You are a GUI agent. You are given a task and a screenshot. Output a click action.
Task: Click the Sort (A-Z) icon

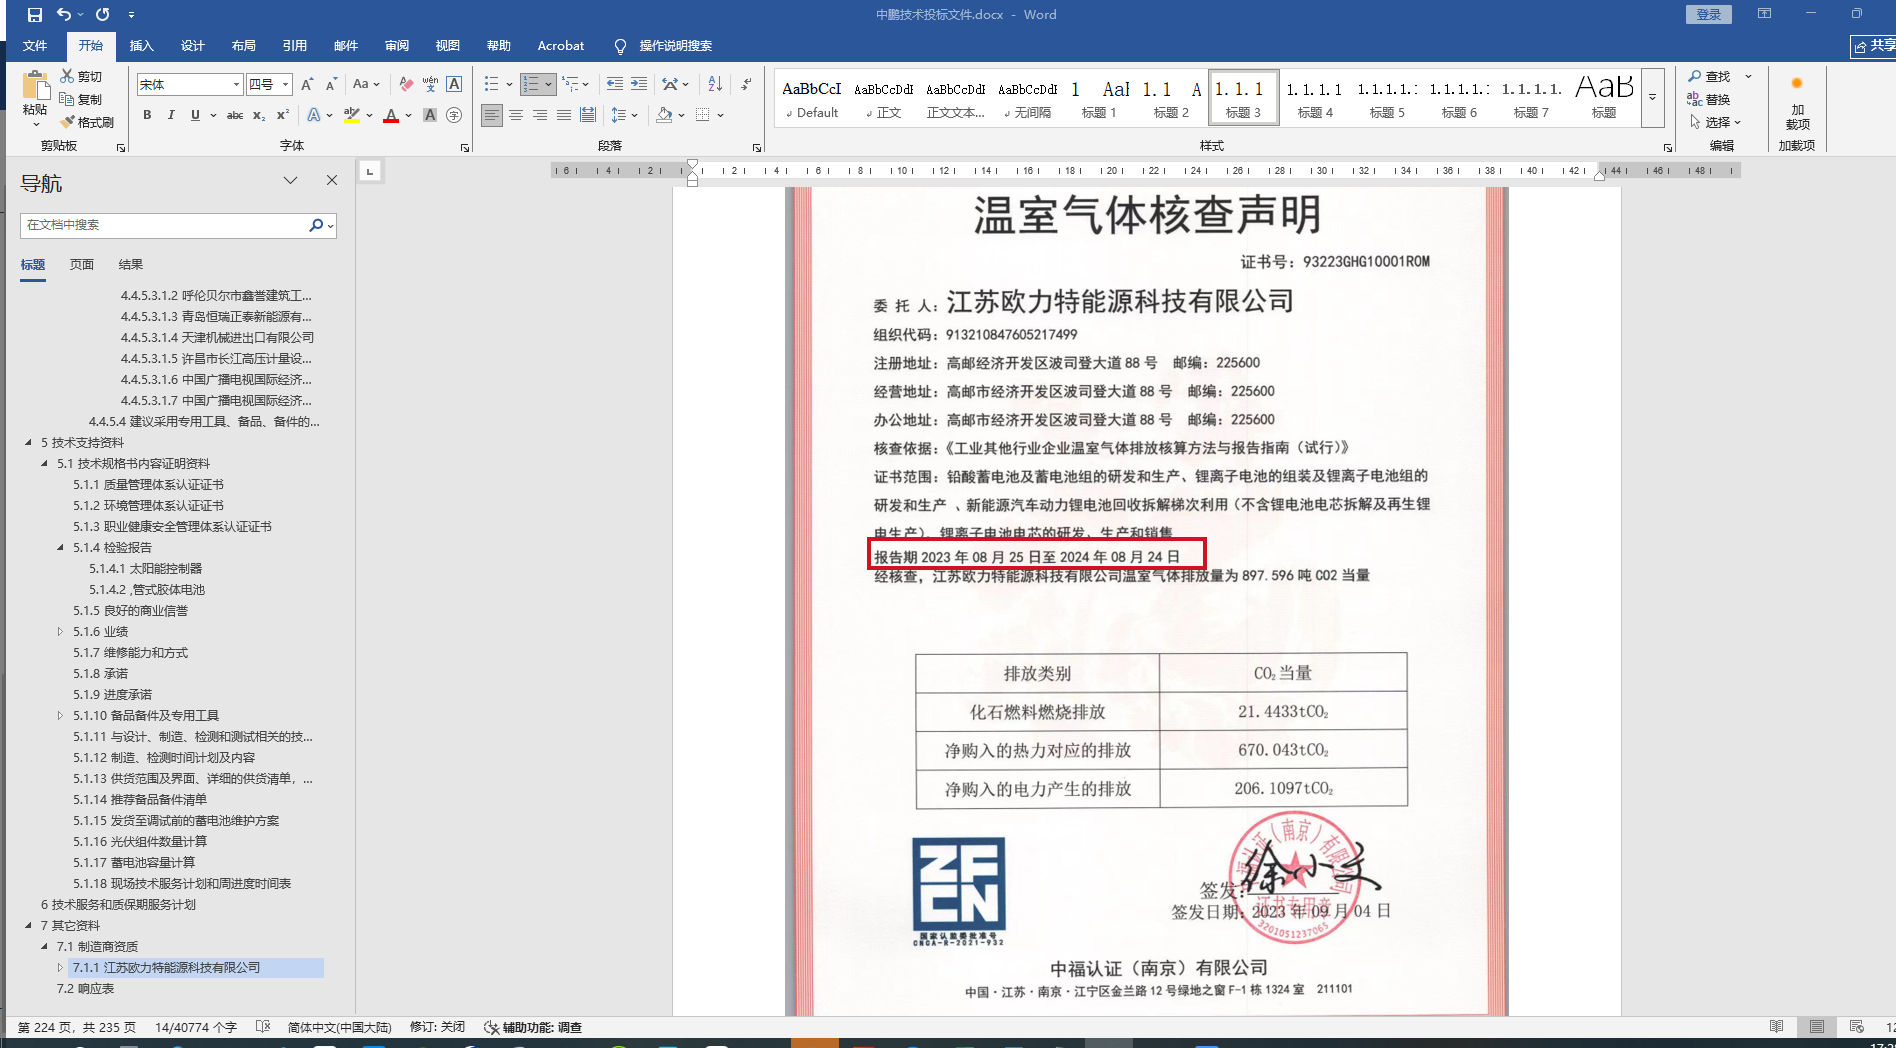point(715,85)
